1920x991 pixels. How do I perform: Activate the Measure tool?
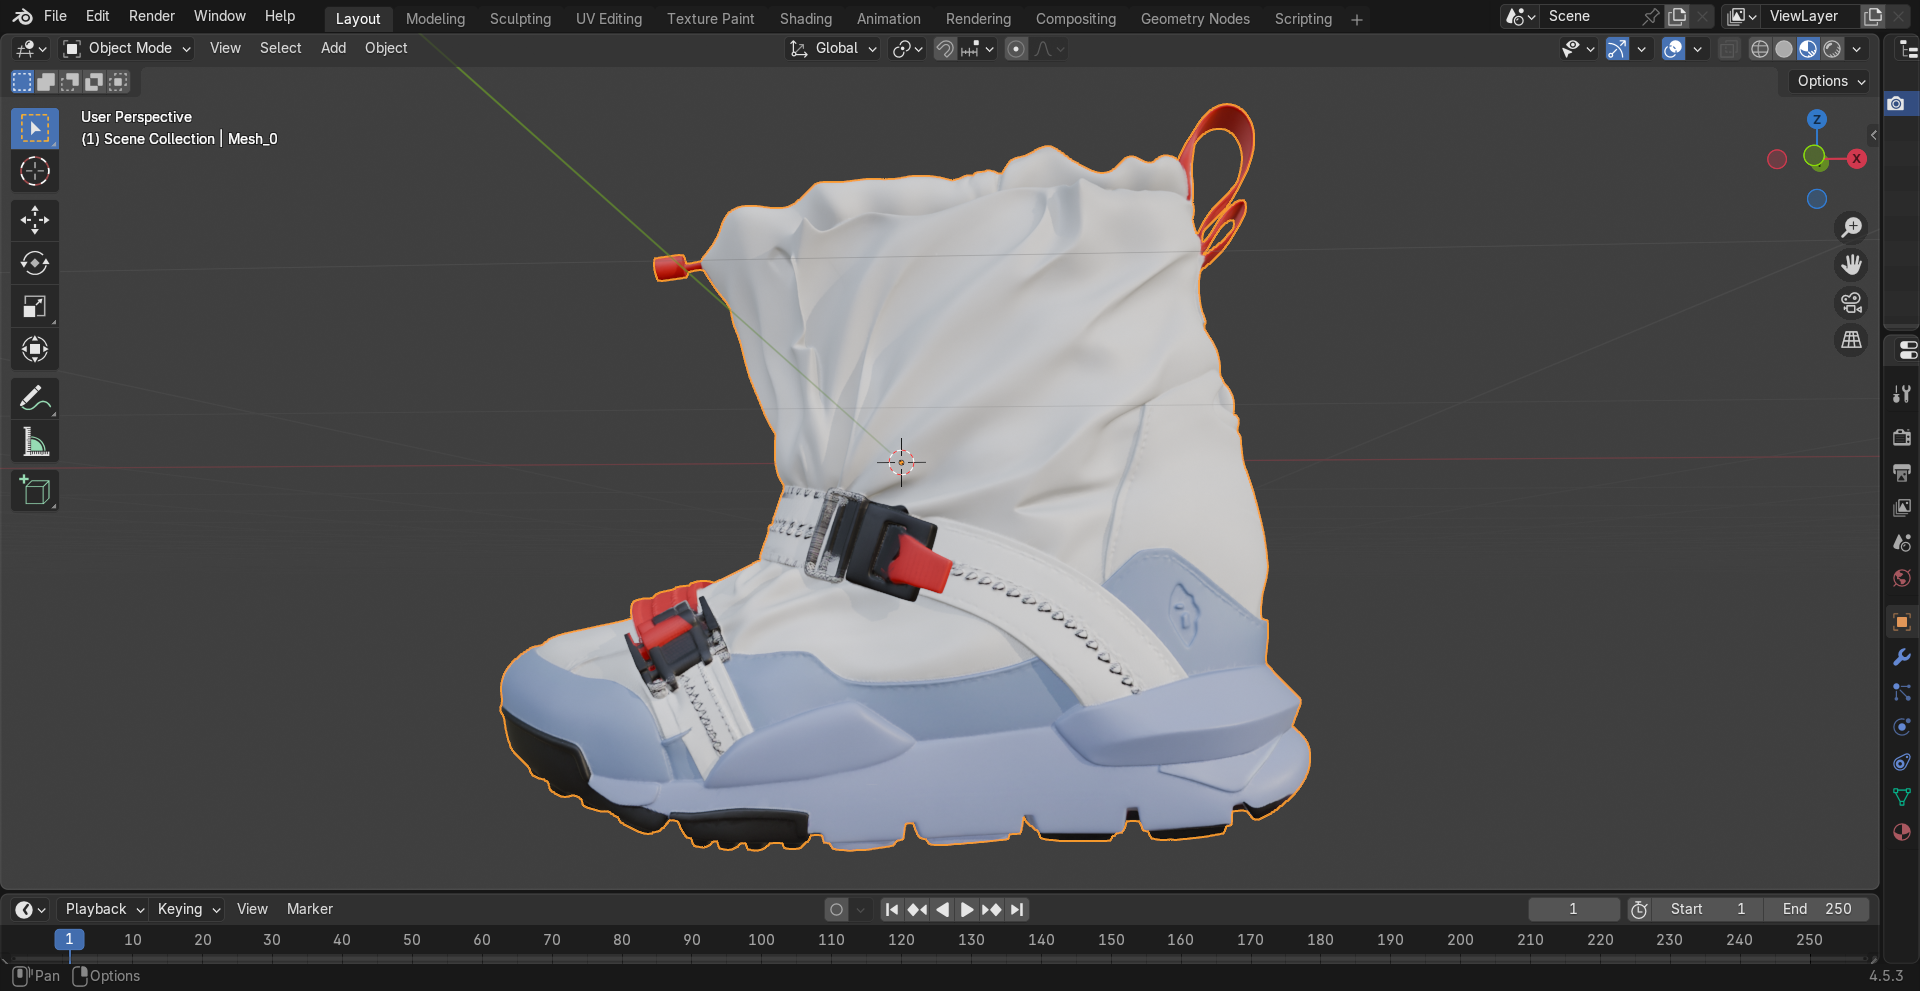point(34,440)
